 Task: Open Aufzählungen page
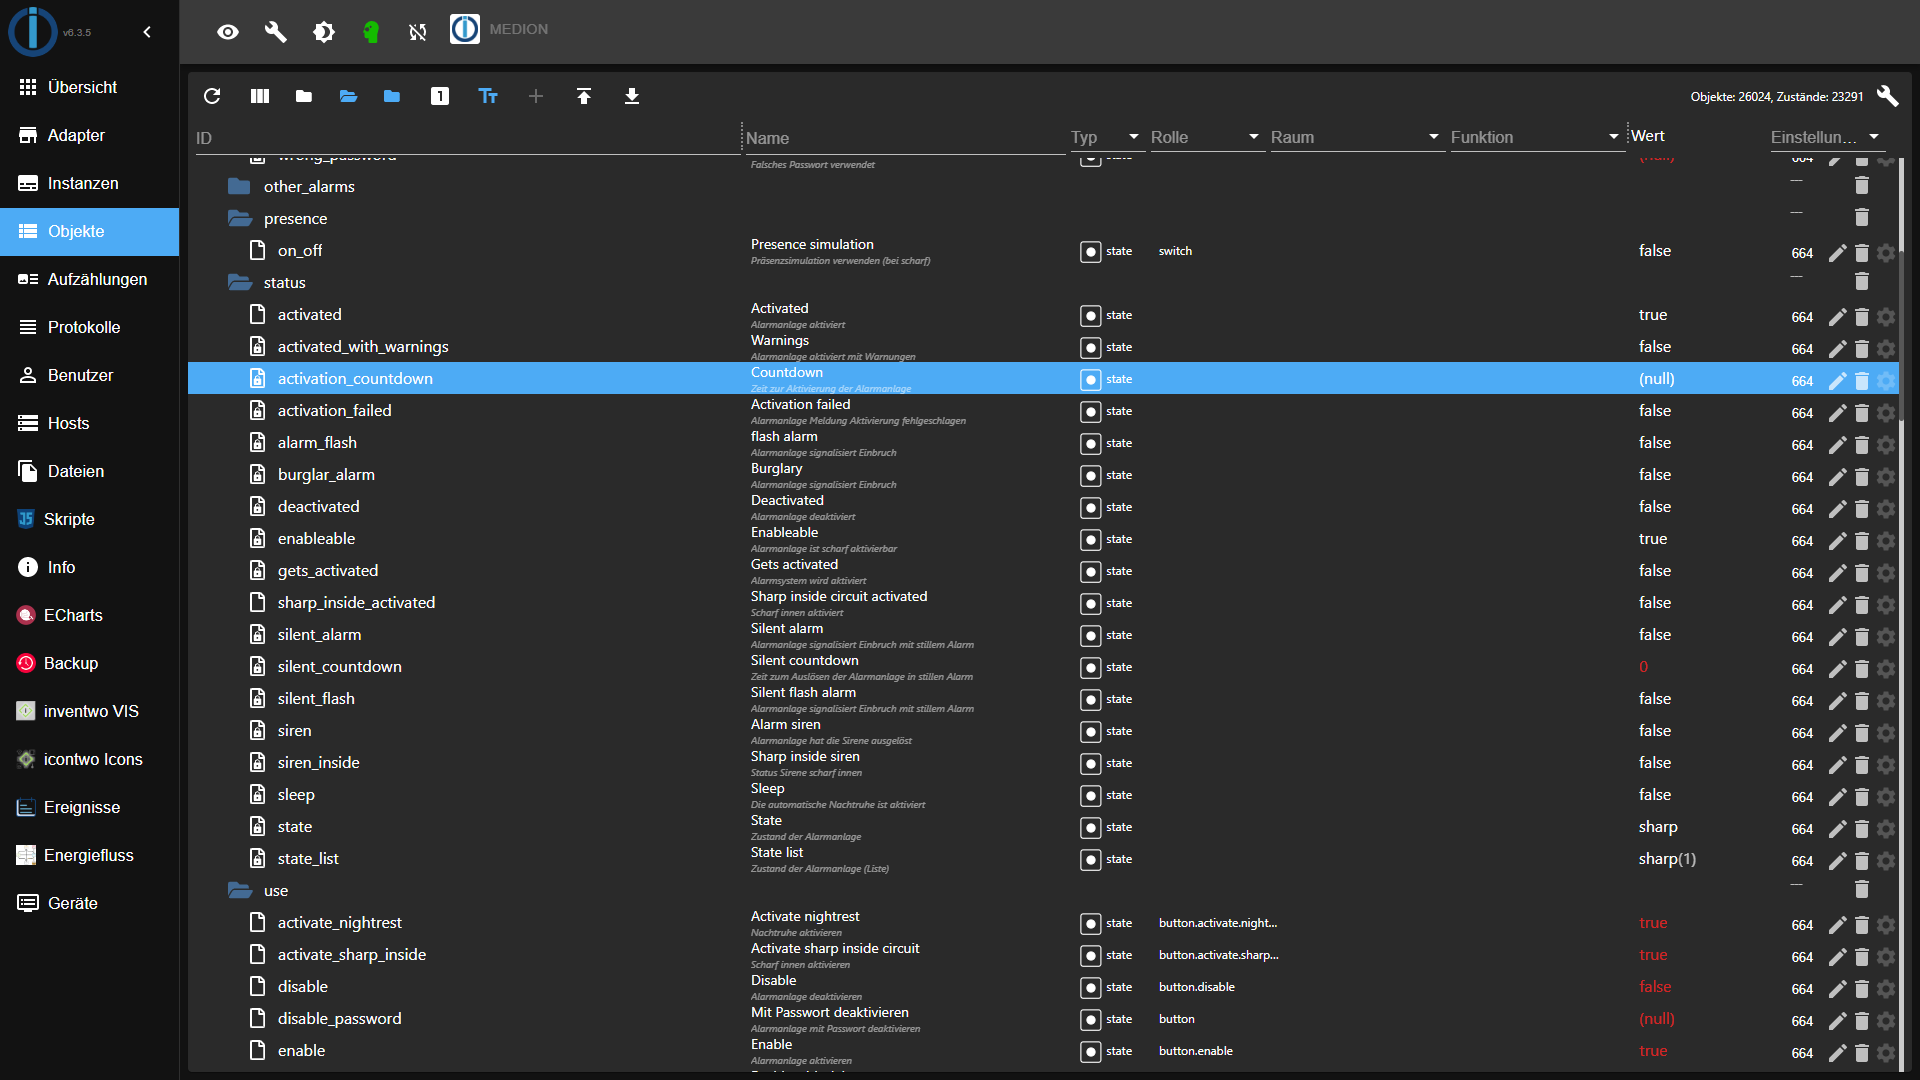coord(90,279)
